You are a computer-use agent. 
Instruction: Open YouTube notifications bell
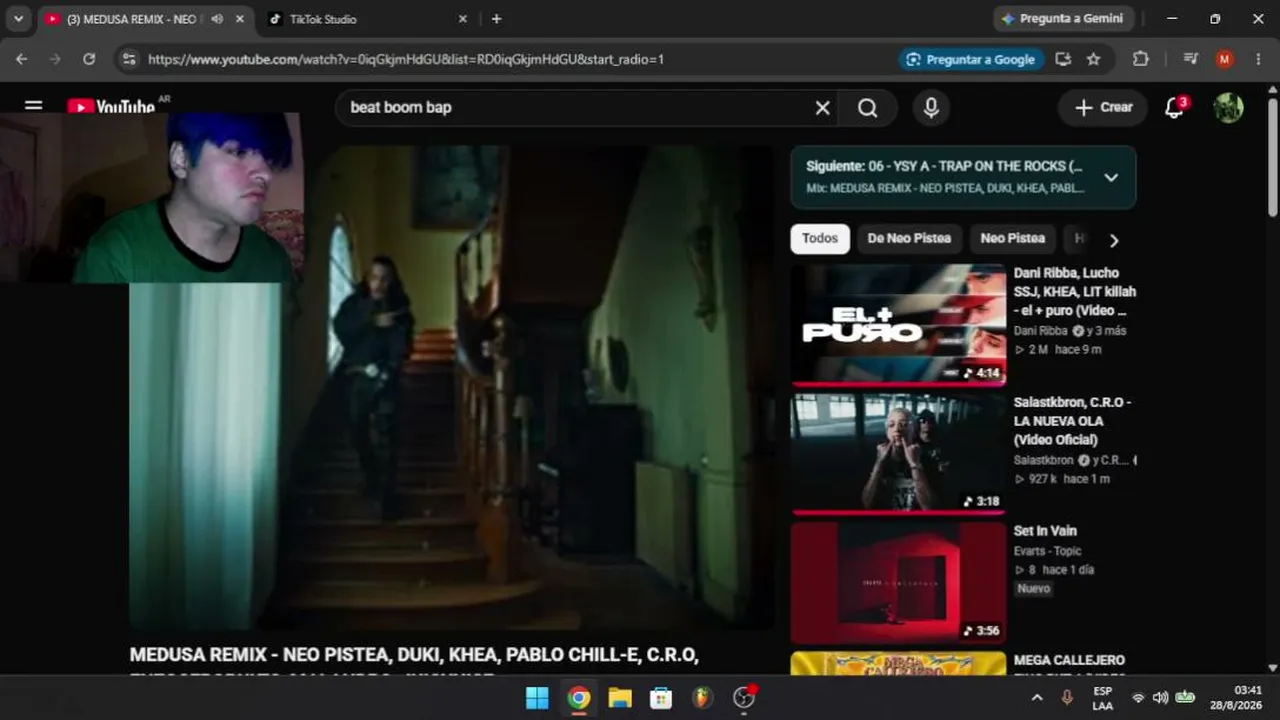[1175, 107]
